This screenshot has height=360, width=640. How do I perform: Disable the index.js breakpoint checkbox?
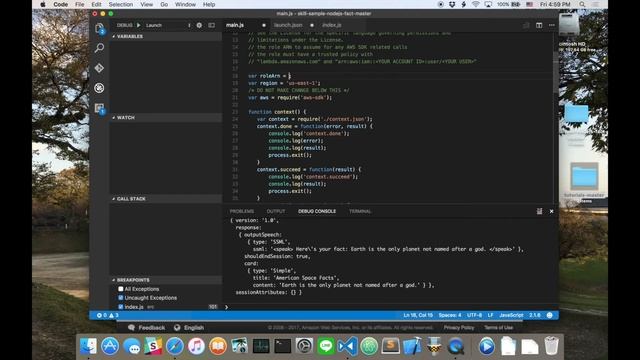click(121, 307)
